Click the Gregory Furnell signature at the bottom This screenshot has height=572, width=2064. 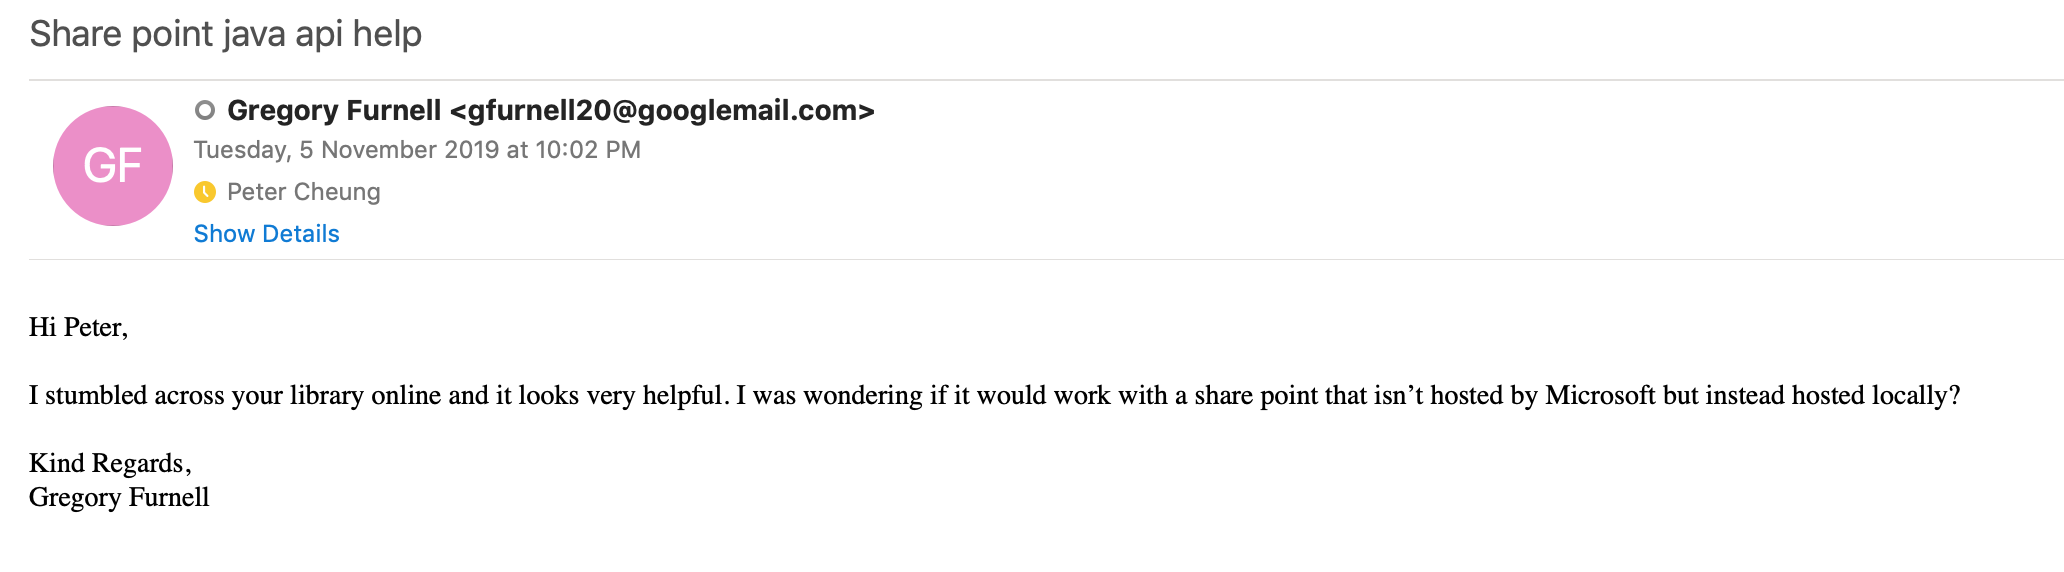click(x=119, y=497)
